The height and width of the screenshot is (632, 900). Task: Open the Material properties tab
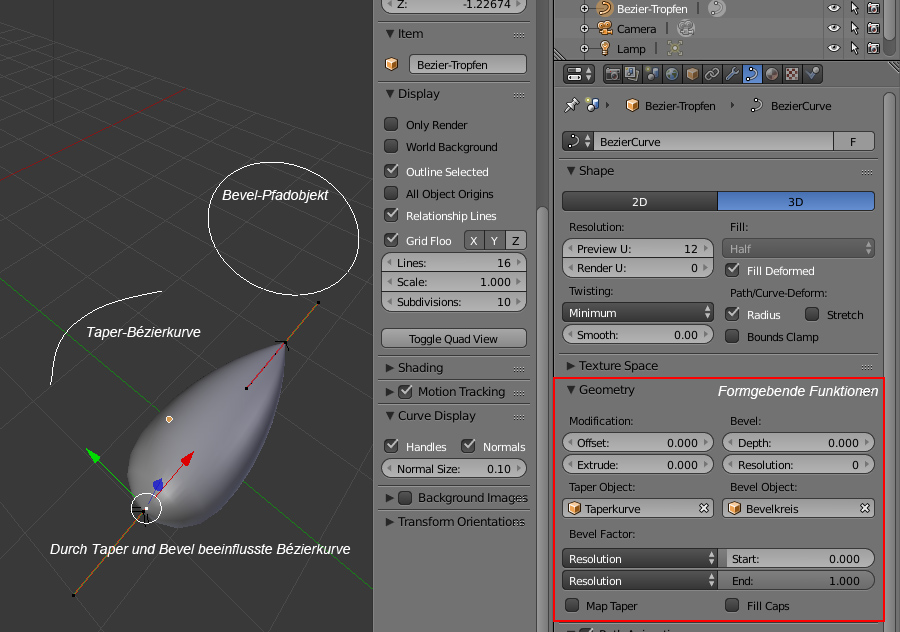[772, 74]
